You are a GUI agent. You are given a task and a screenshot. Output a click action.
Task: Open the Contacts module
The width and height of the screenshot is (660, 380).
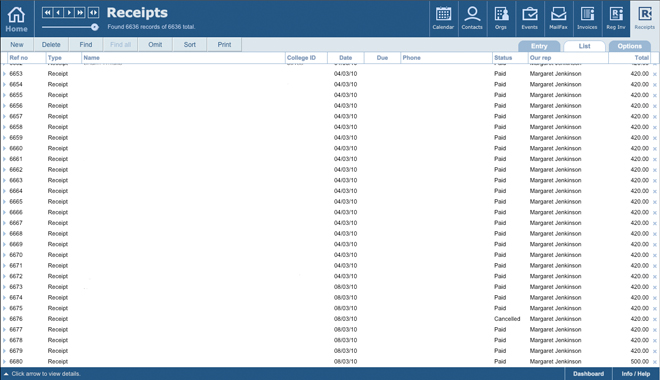(472, 18)
